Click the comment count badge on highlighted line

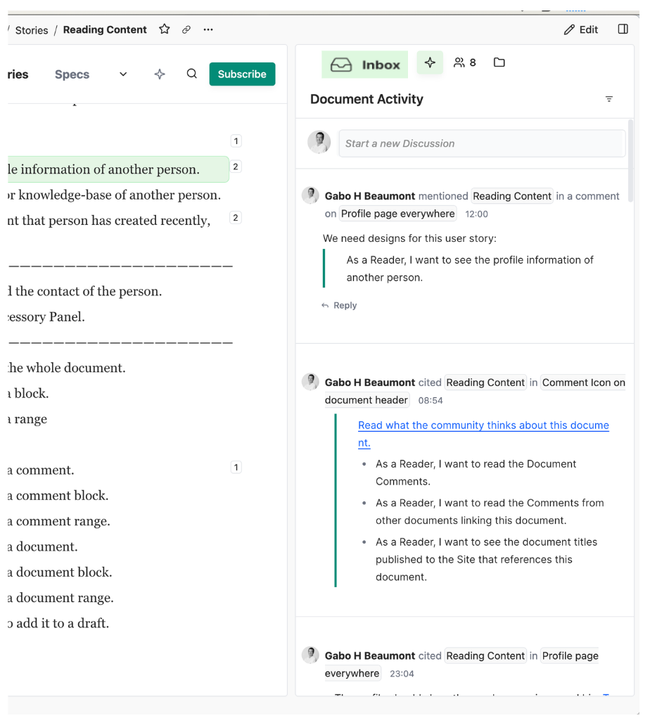pyautogui.click(x=236, y=167)
